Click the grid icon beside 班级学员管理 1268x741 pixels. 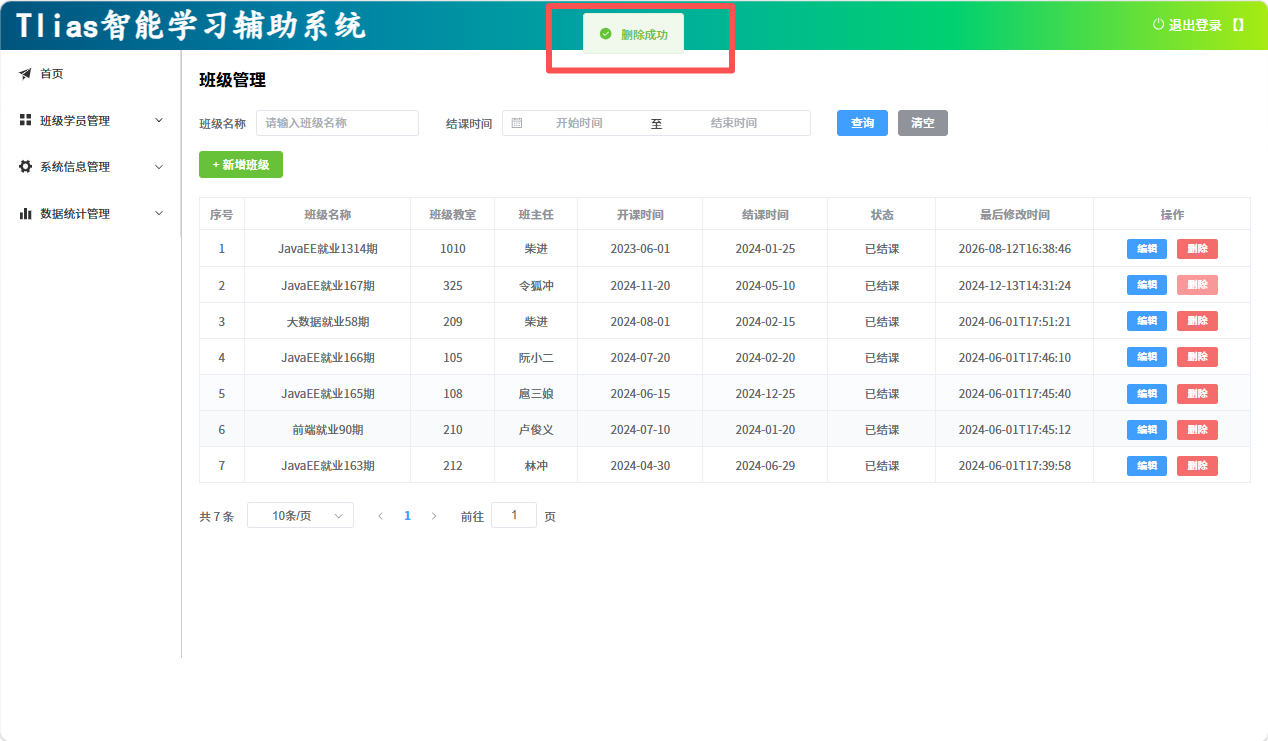(x=25, y=120)
